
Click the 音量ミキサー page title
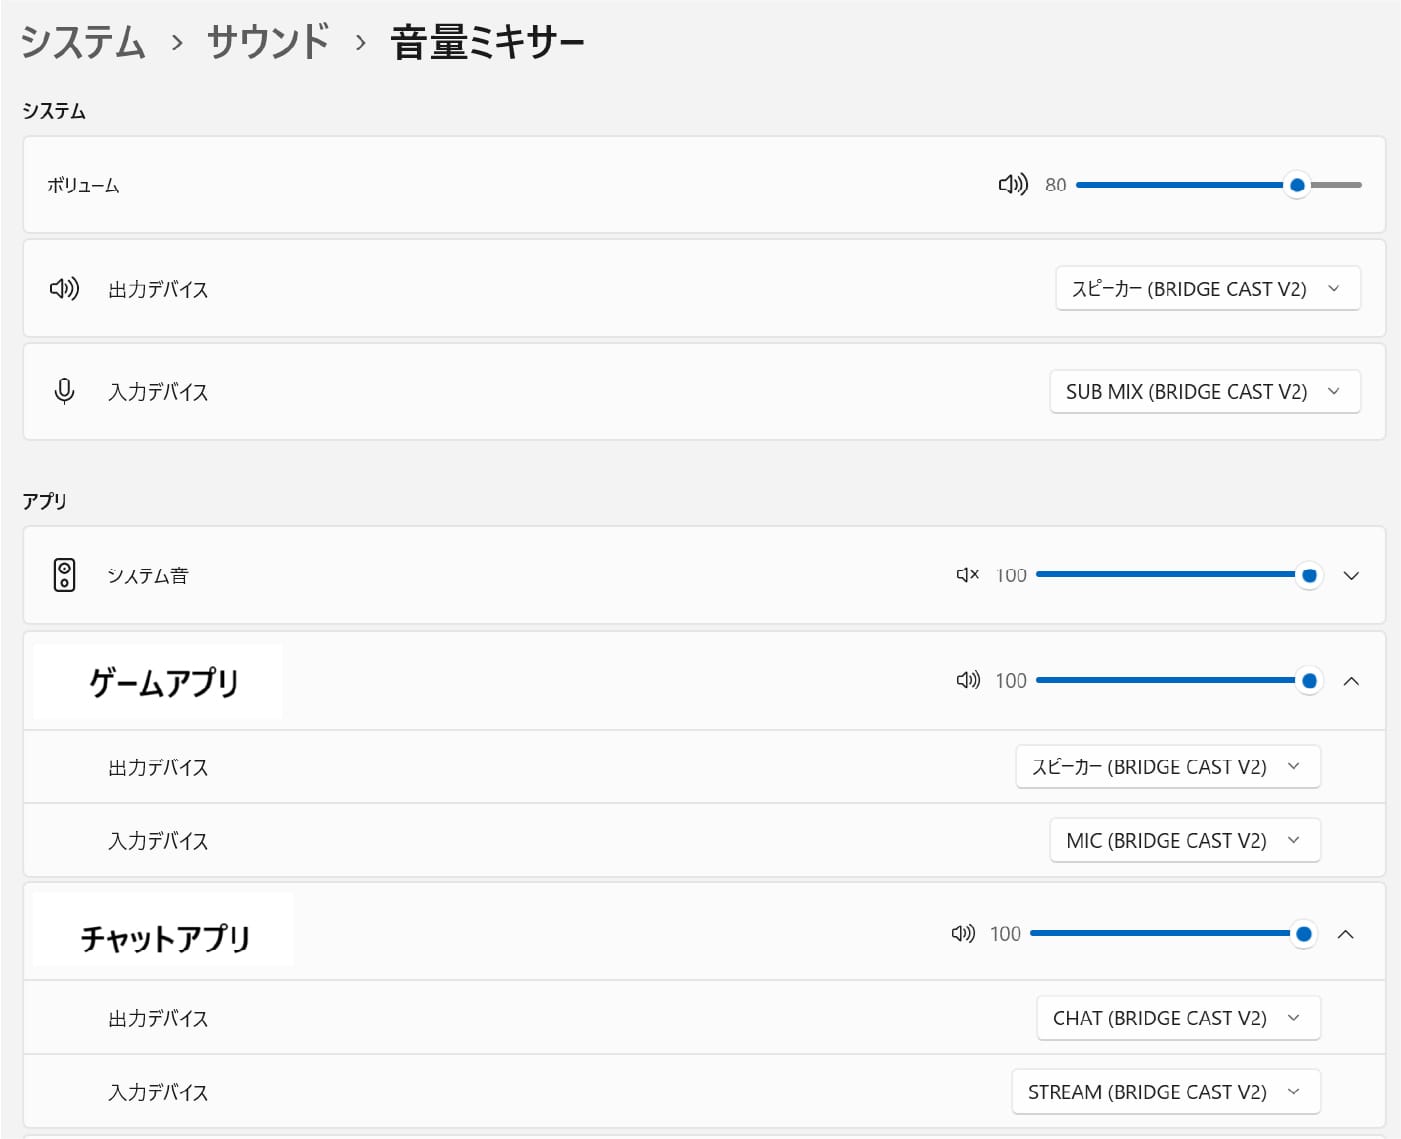point(487,42)
